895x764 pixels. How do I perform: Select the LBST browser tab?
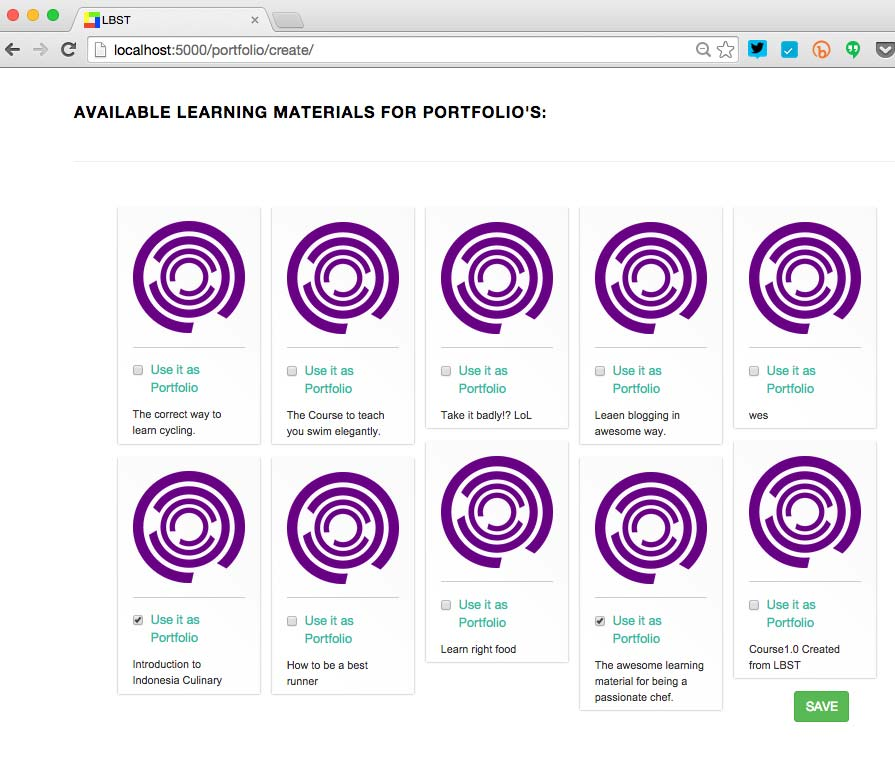171,20
